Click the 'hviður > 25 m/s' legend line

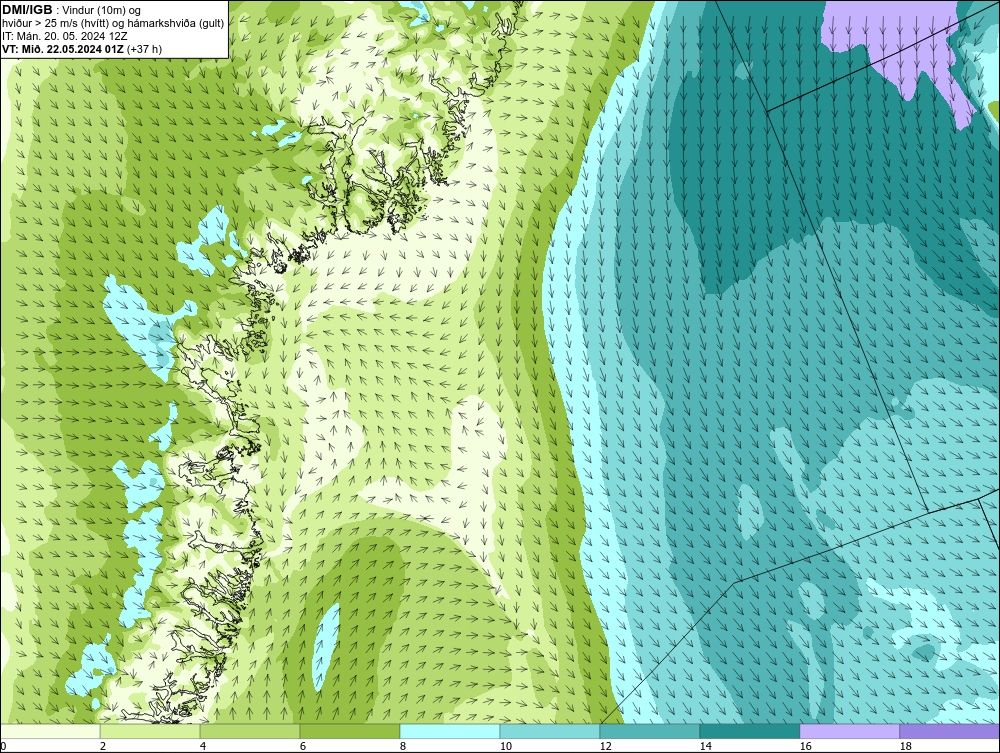tap(113, 24)
